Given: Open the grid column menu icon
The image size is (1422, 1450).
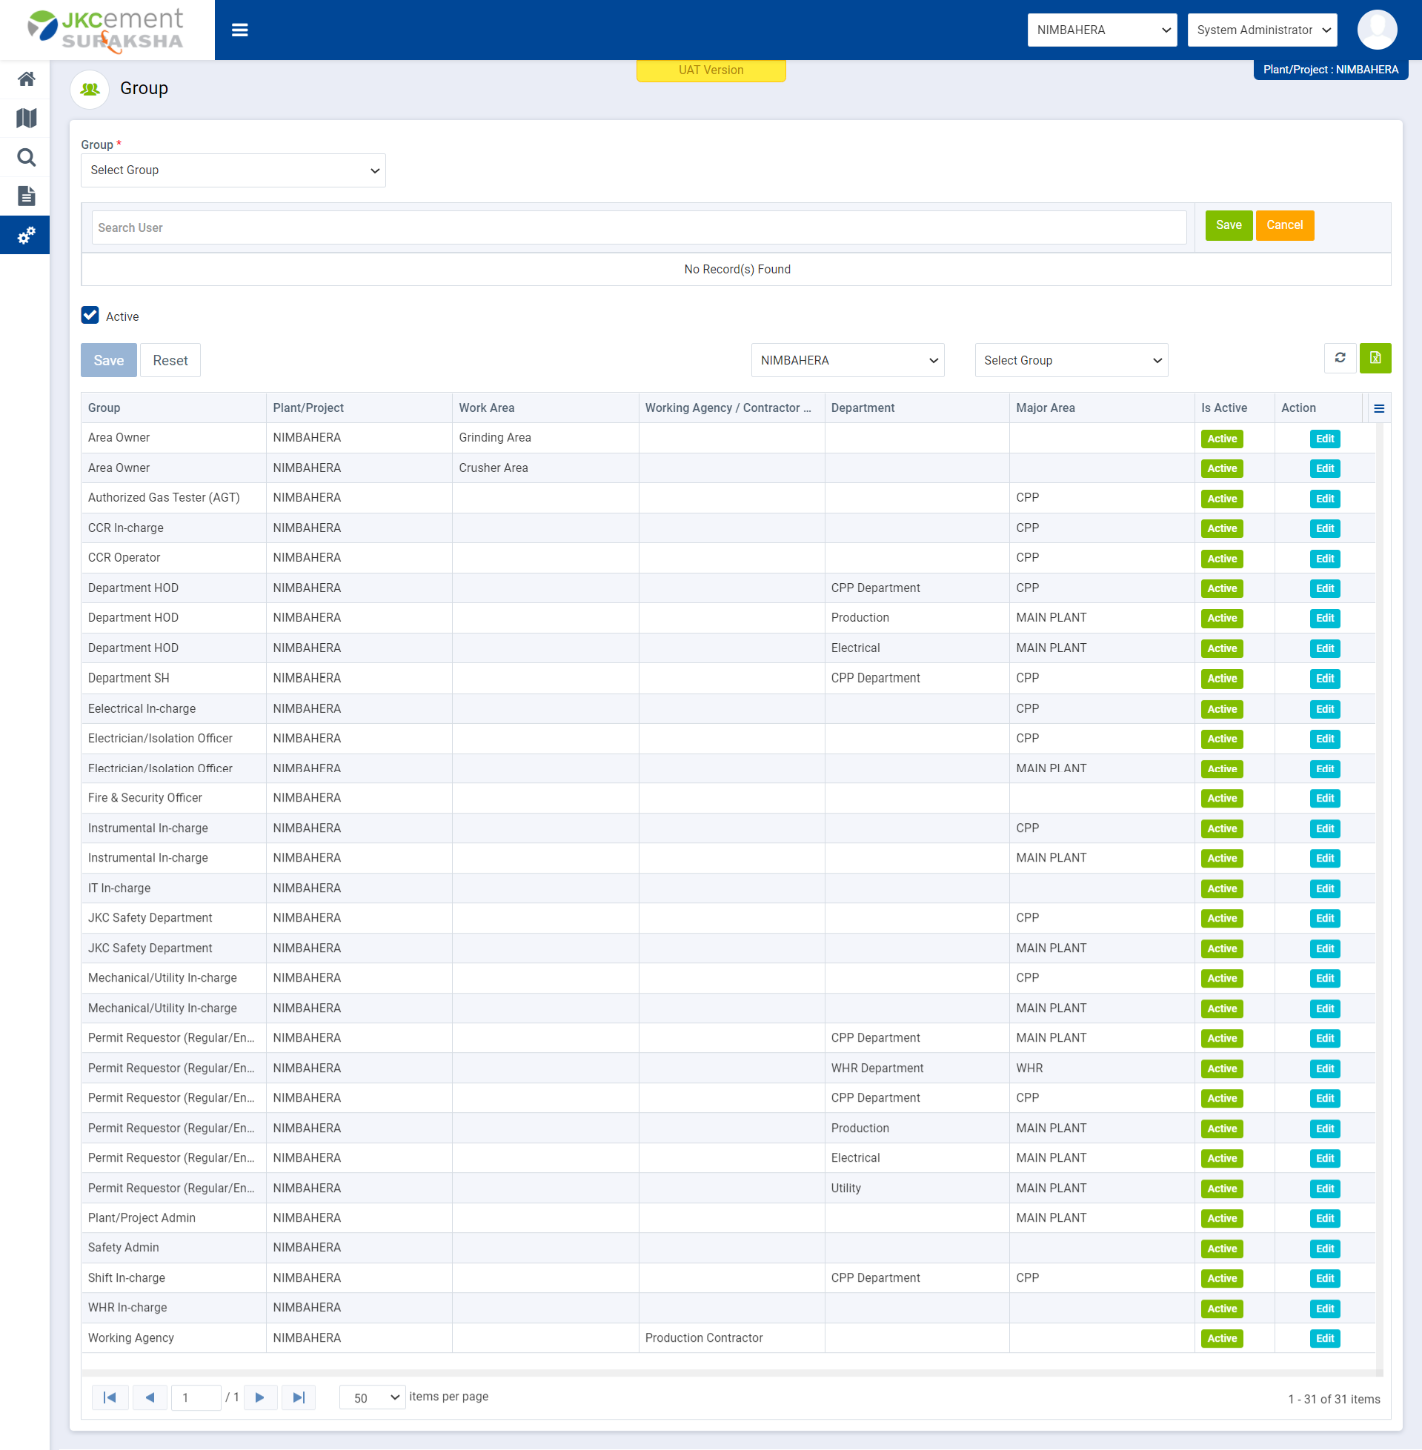Looking at the screenshot, I should tap(1379, 408).
